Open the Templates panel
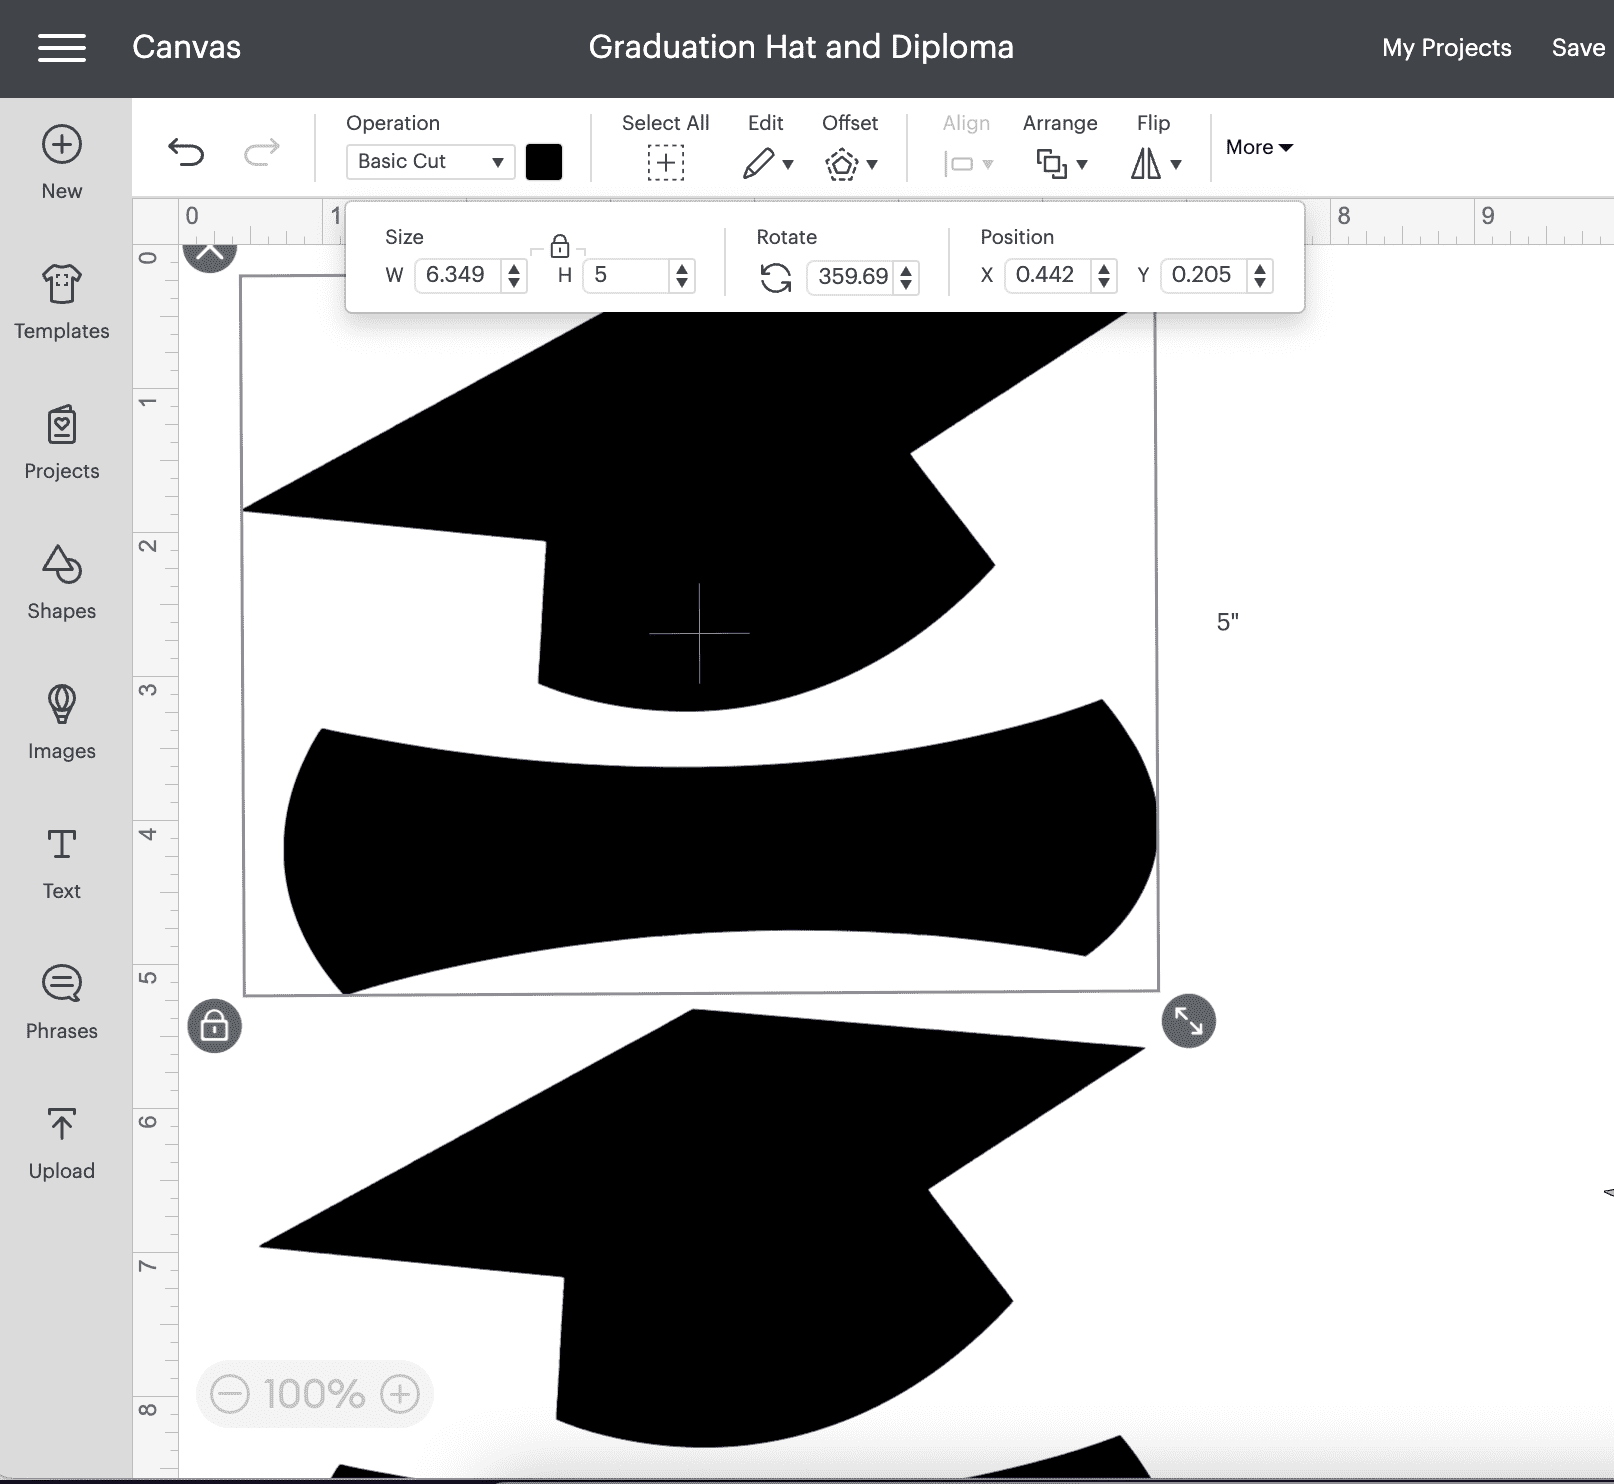This screenshot has width=1614, height=1484. (x=62, y=302)
